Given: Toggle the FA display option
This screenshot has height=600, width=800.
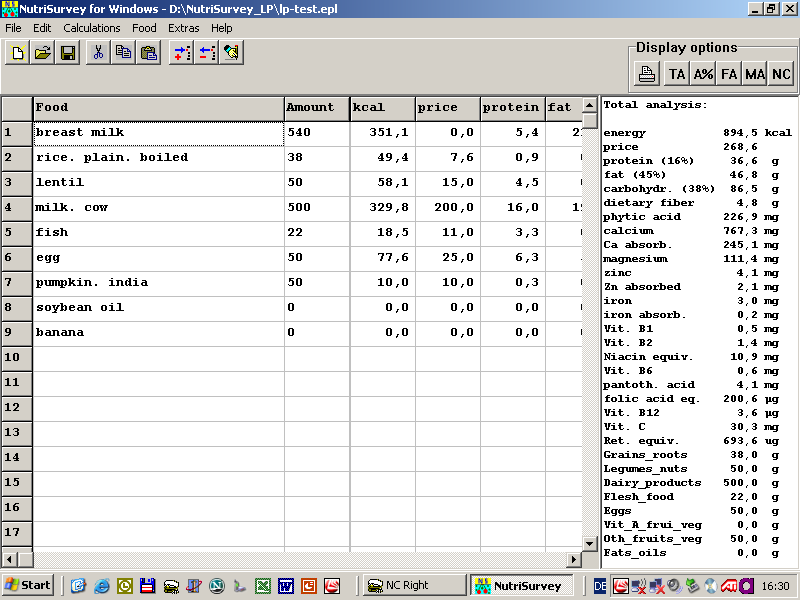Looking at the screenshot, I should click(x=729, y=74).
